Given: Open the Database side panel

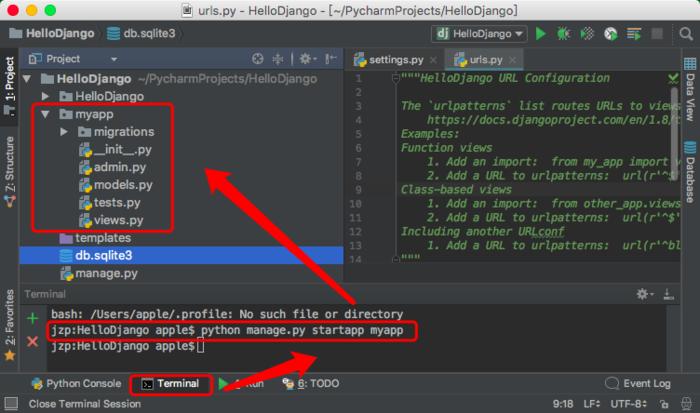Looking at the screenshot, I should (690, 172).
